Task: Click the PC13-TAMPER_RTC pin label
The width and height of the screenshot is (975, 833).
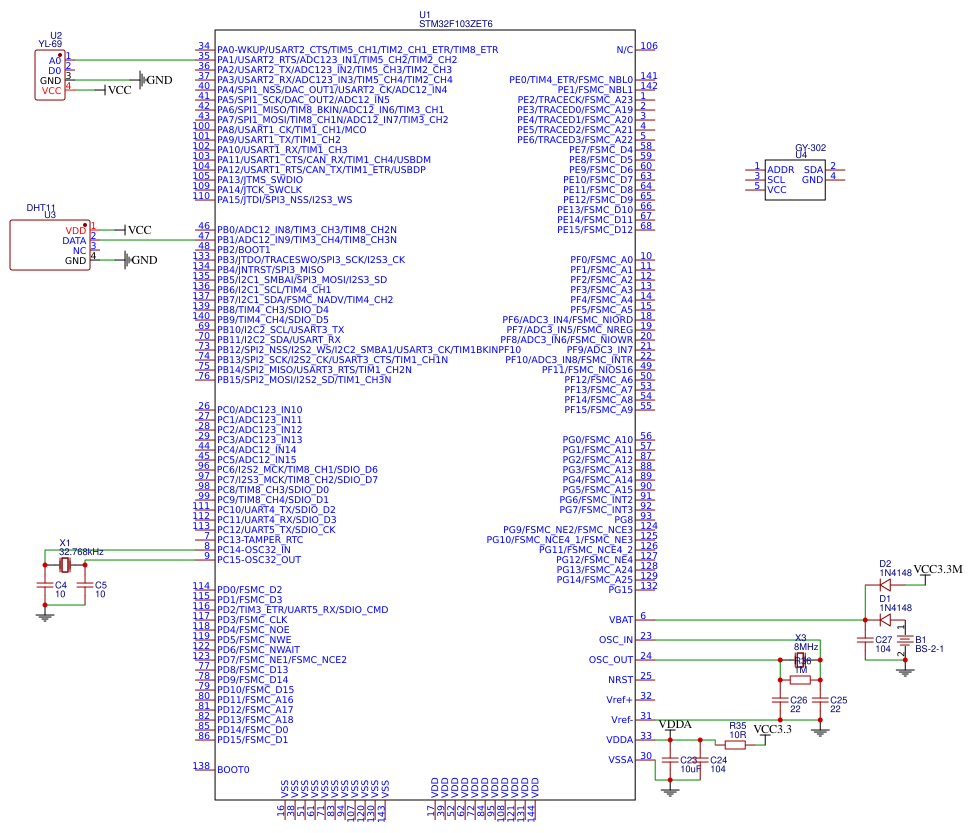Action: [260, 540]
